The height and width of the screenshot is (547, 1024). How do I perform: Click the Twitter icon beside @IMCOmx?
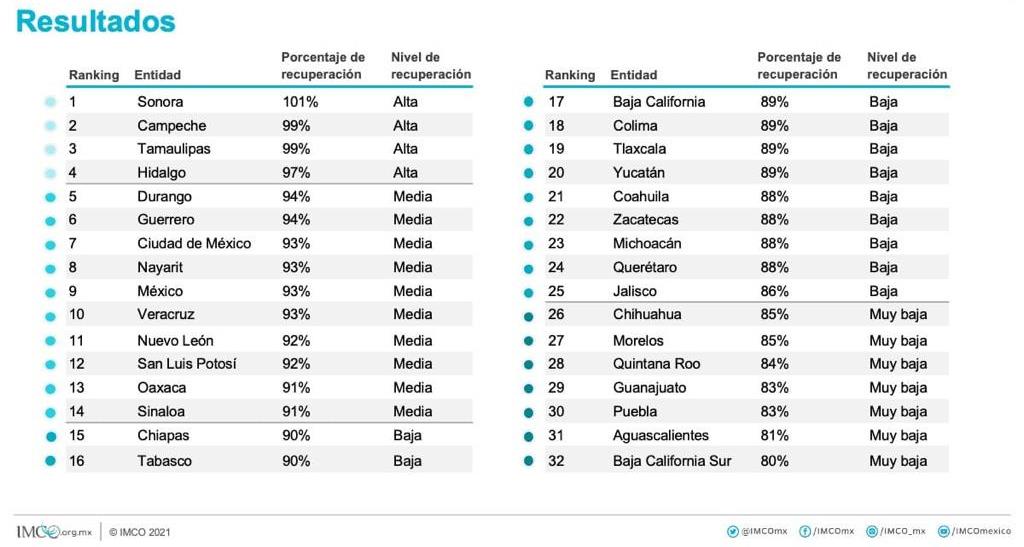732,532
